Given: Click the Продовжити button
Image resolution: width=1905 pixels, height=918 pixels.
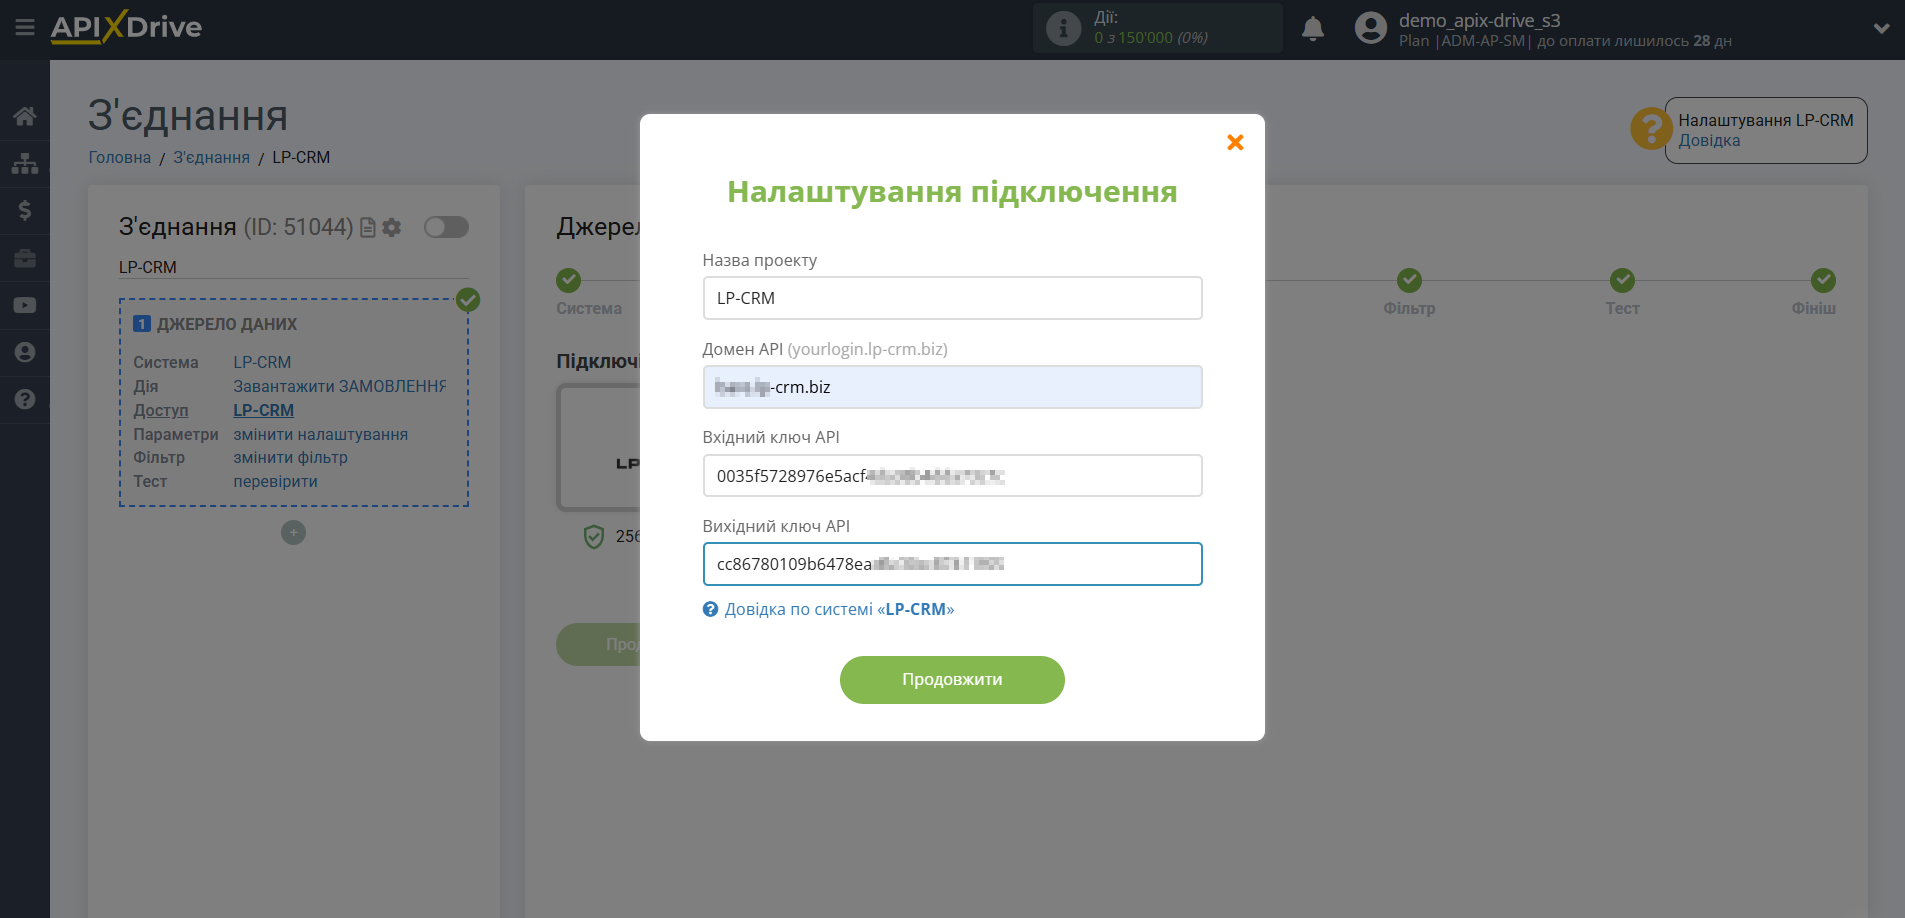Looking at the screenshot, I should 952,680.
